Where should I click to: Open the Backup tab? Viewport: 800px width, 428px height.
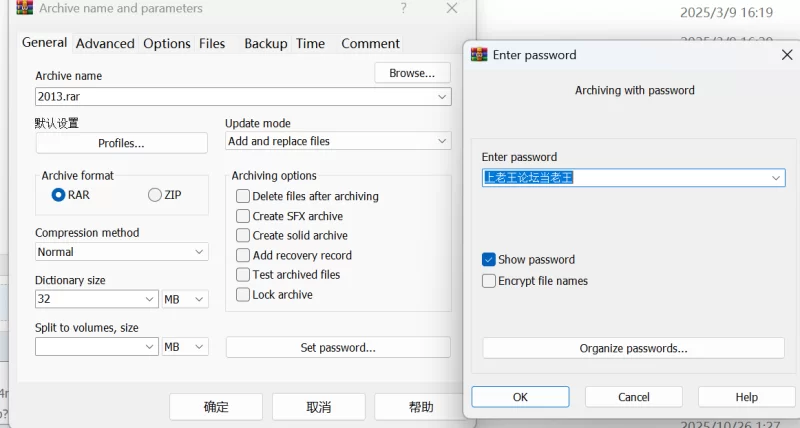(x=265, y=43)
